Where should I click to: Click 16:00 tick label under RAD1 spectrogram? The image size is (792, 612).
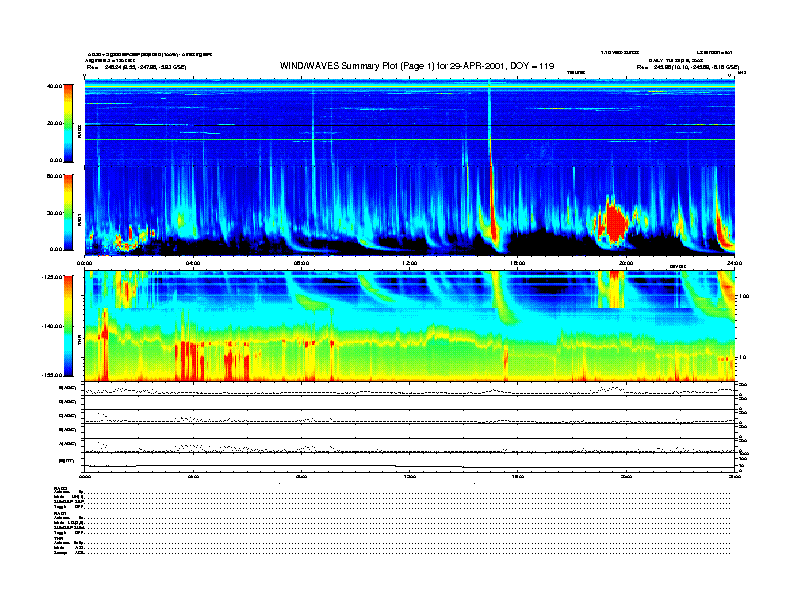coord(518,263)
